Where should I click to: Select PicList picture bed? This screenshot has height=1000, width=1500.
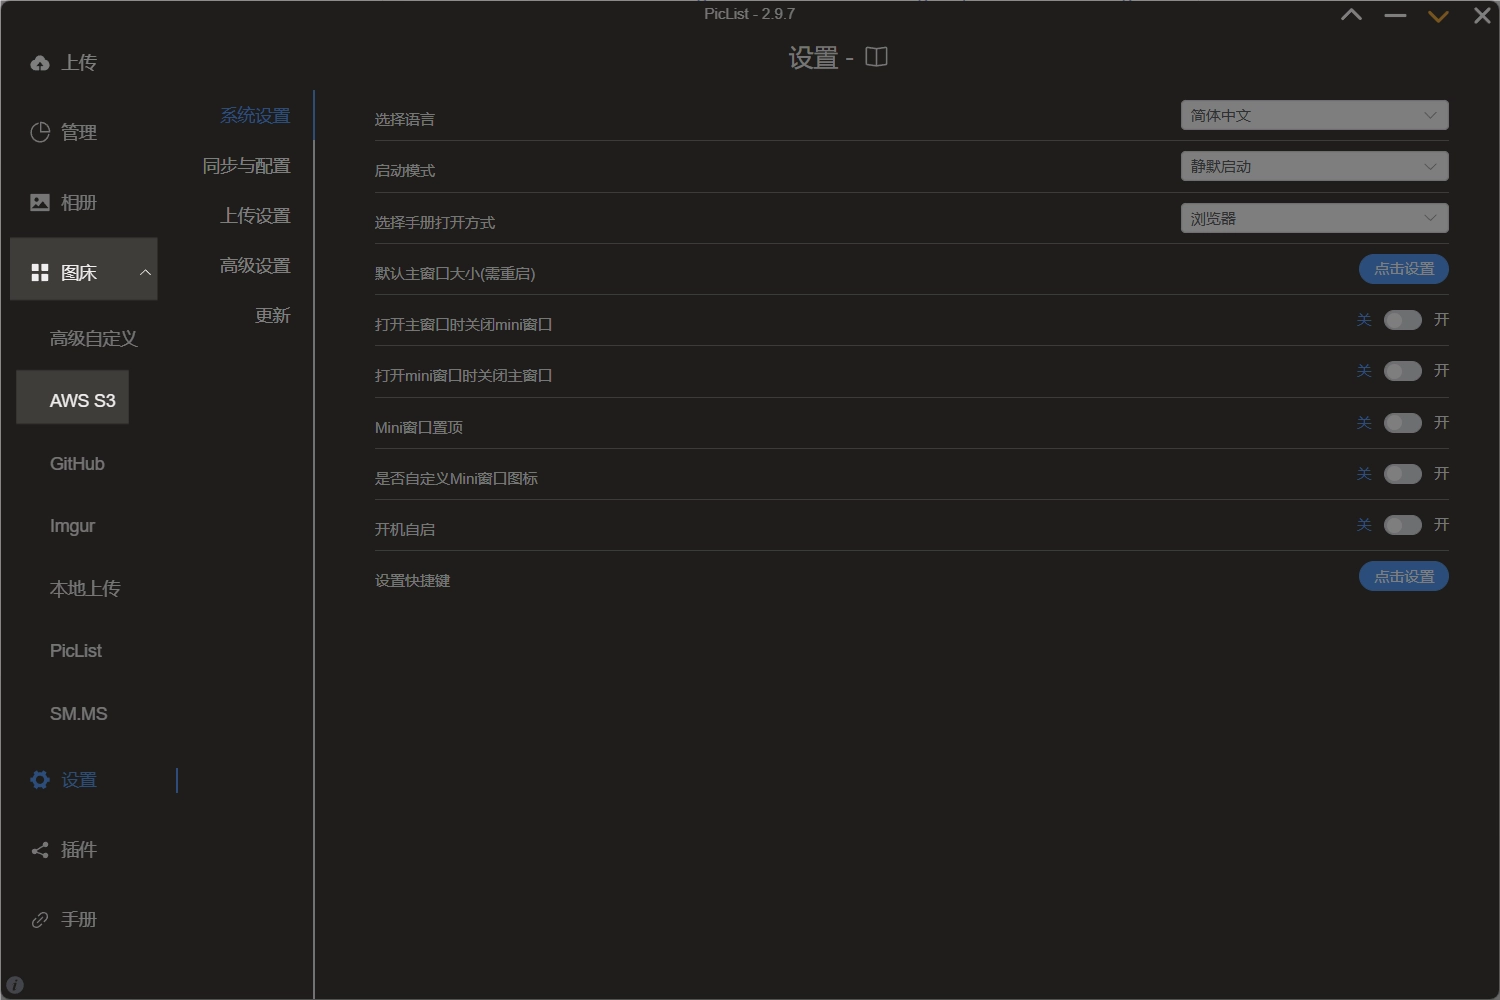(x=76, y=651)
